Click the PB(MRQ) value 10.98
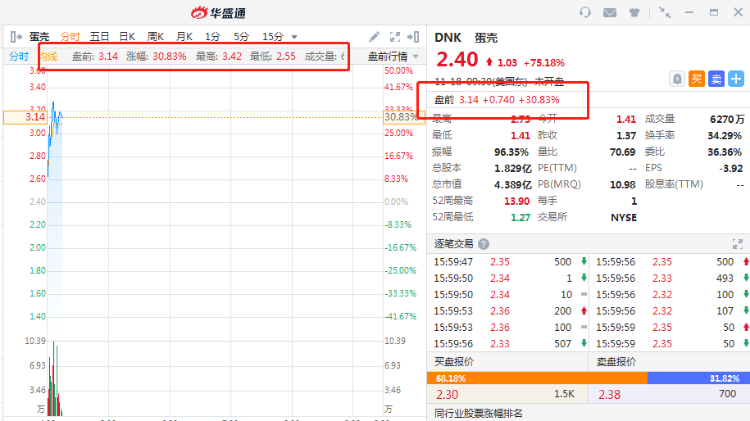Image resolution: width=750 pixels, height=421 pixels. point(623,185)
